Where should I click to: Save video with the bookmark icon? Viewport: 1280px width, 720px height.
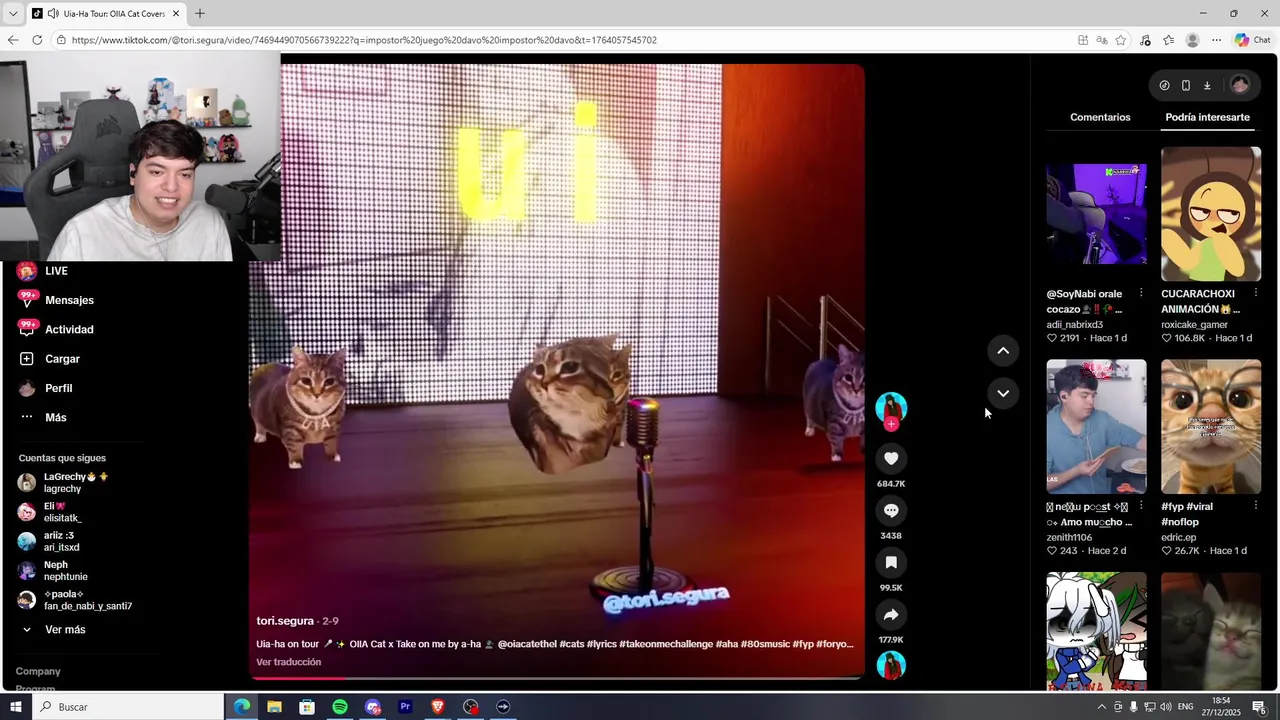pos(891,562)
